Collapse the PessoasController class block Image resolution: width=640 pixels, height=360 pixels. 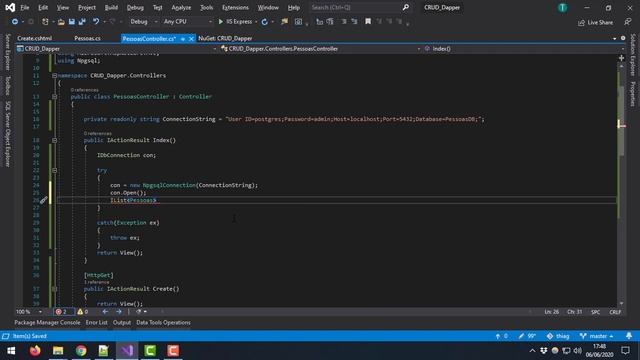pos(54,97)
